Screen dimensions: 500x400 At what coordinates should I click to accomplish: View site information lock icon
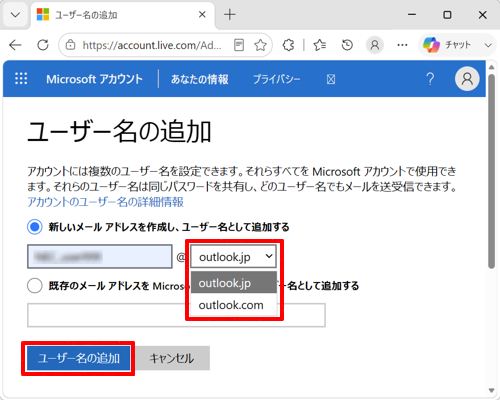coord(70,45)
